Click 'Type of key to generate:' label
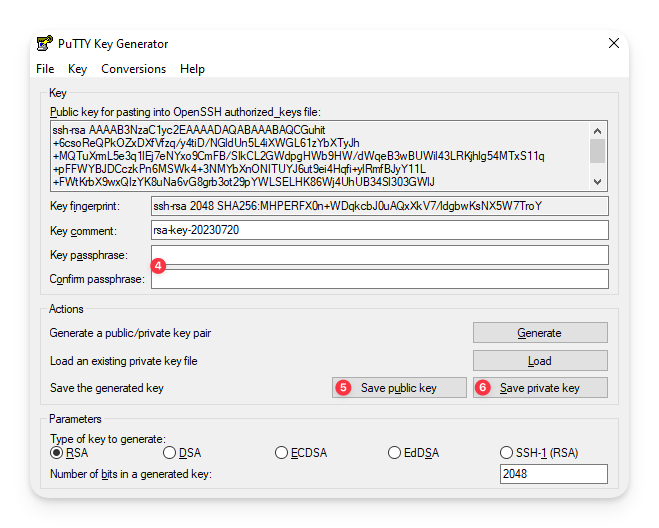Viewport: 659px width, 528px height. click(x=108, y=439)
